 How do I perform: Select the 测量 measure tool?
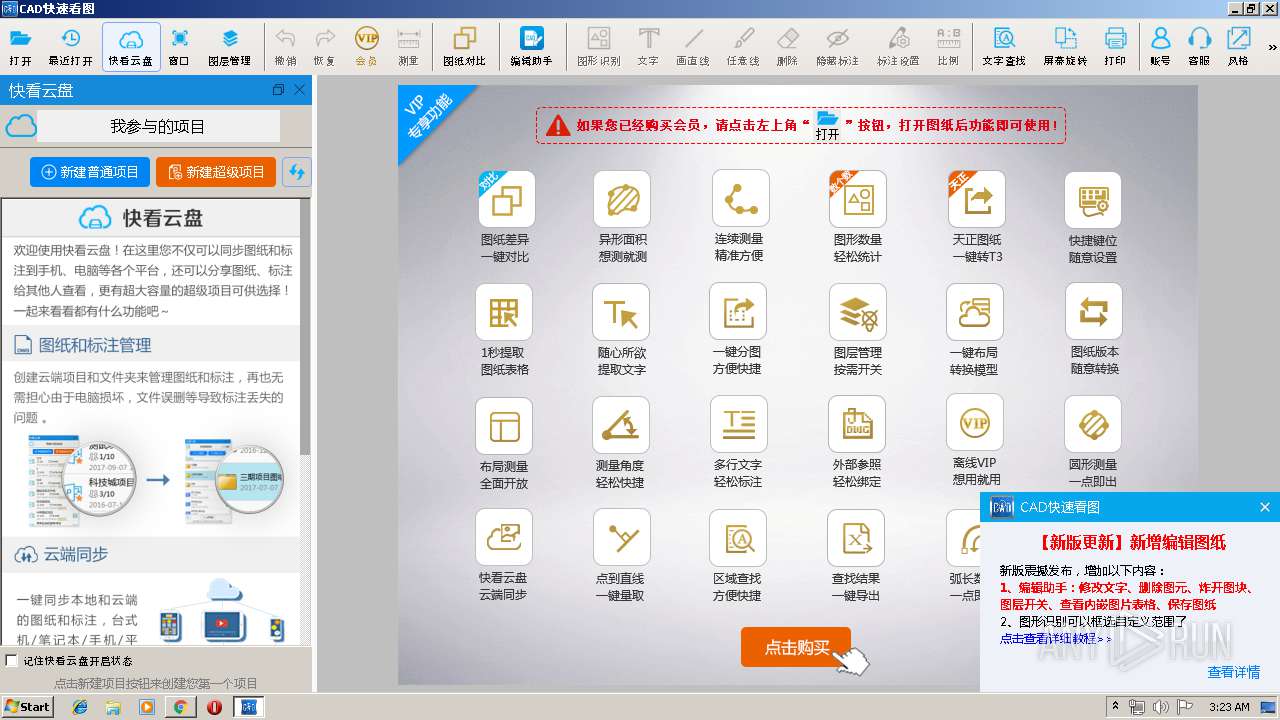[408, 46]
